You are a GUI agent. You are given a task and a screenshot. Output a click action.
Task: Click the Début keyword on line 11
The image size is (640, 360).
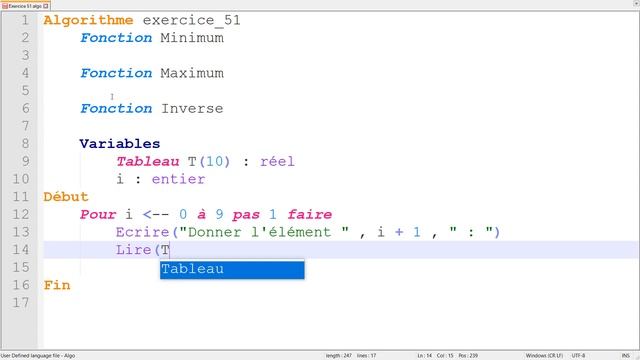point(66,197)
